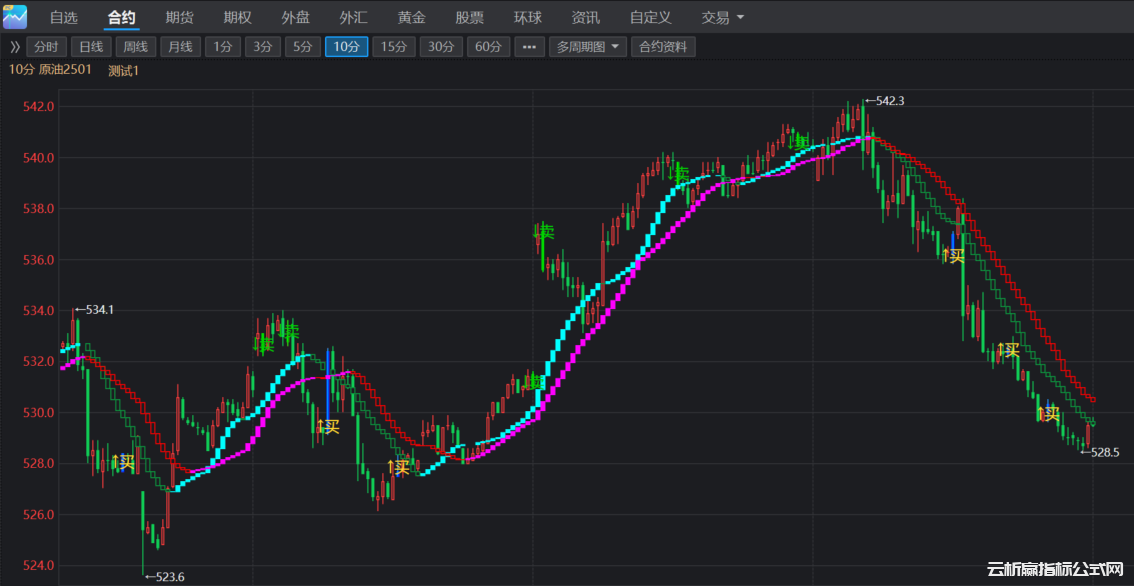This screenshot has height=586, width=1134.
Task: Open the 资讯 news tab
Action: click(585, 18)
